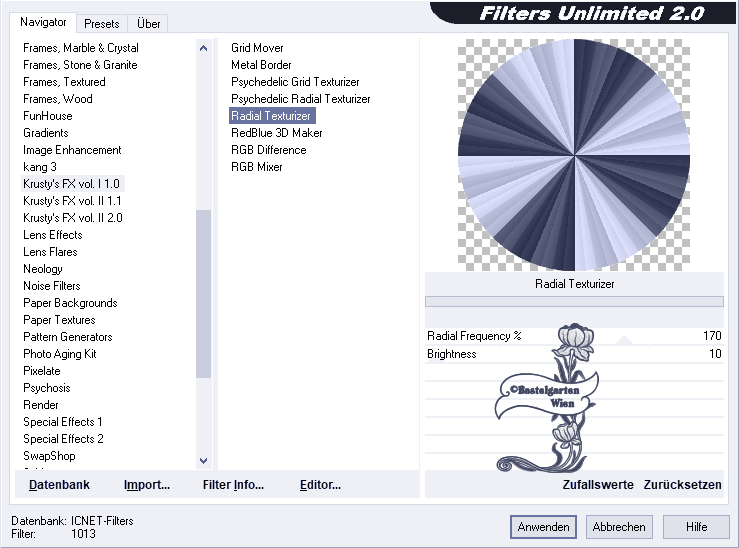739x548 pixels.
Task: Open help via the Hilfe button
Action: [x=696, y=527]
